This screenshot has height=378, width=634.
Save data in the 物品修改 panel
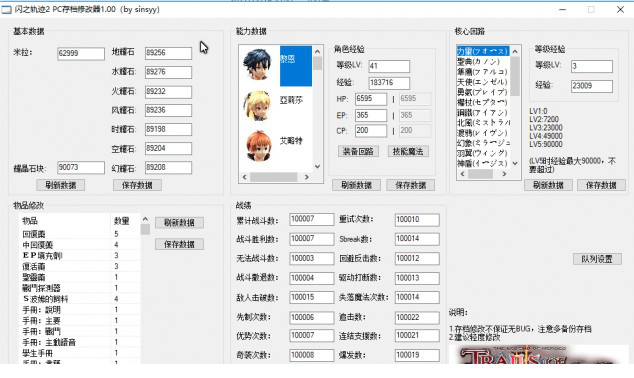coord(179,244)
